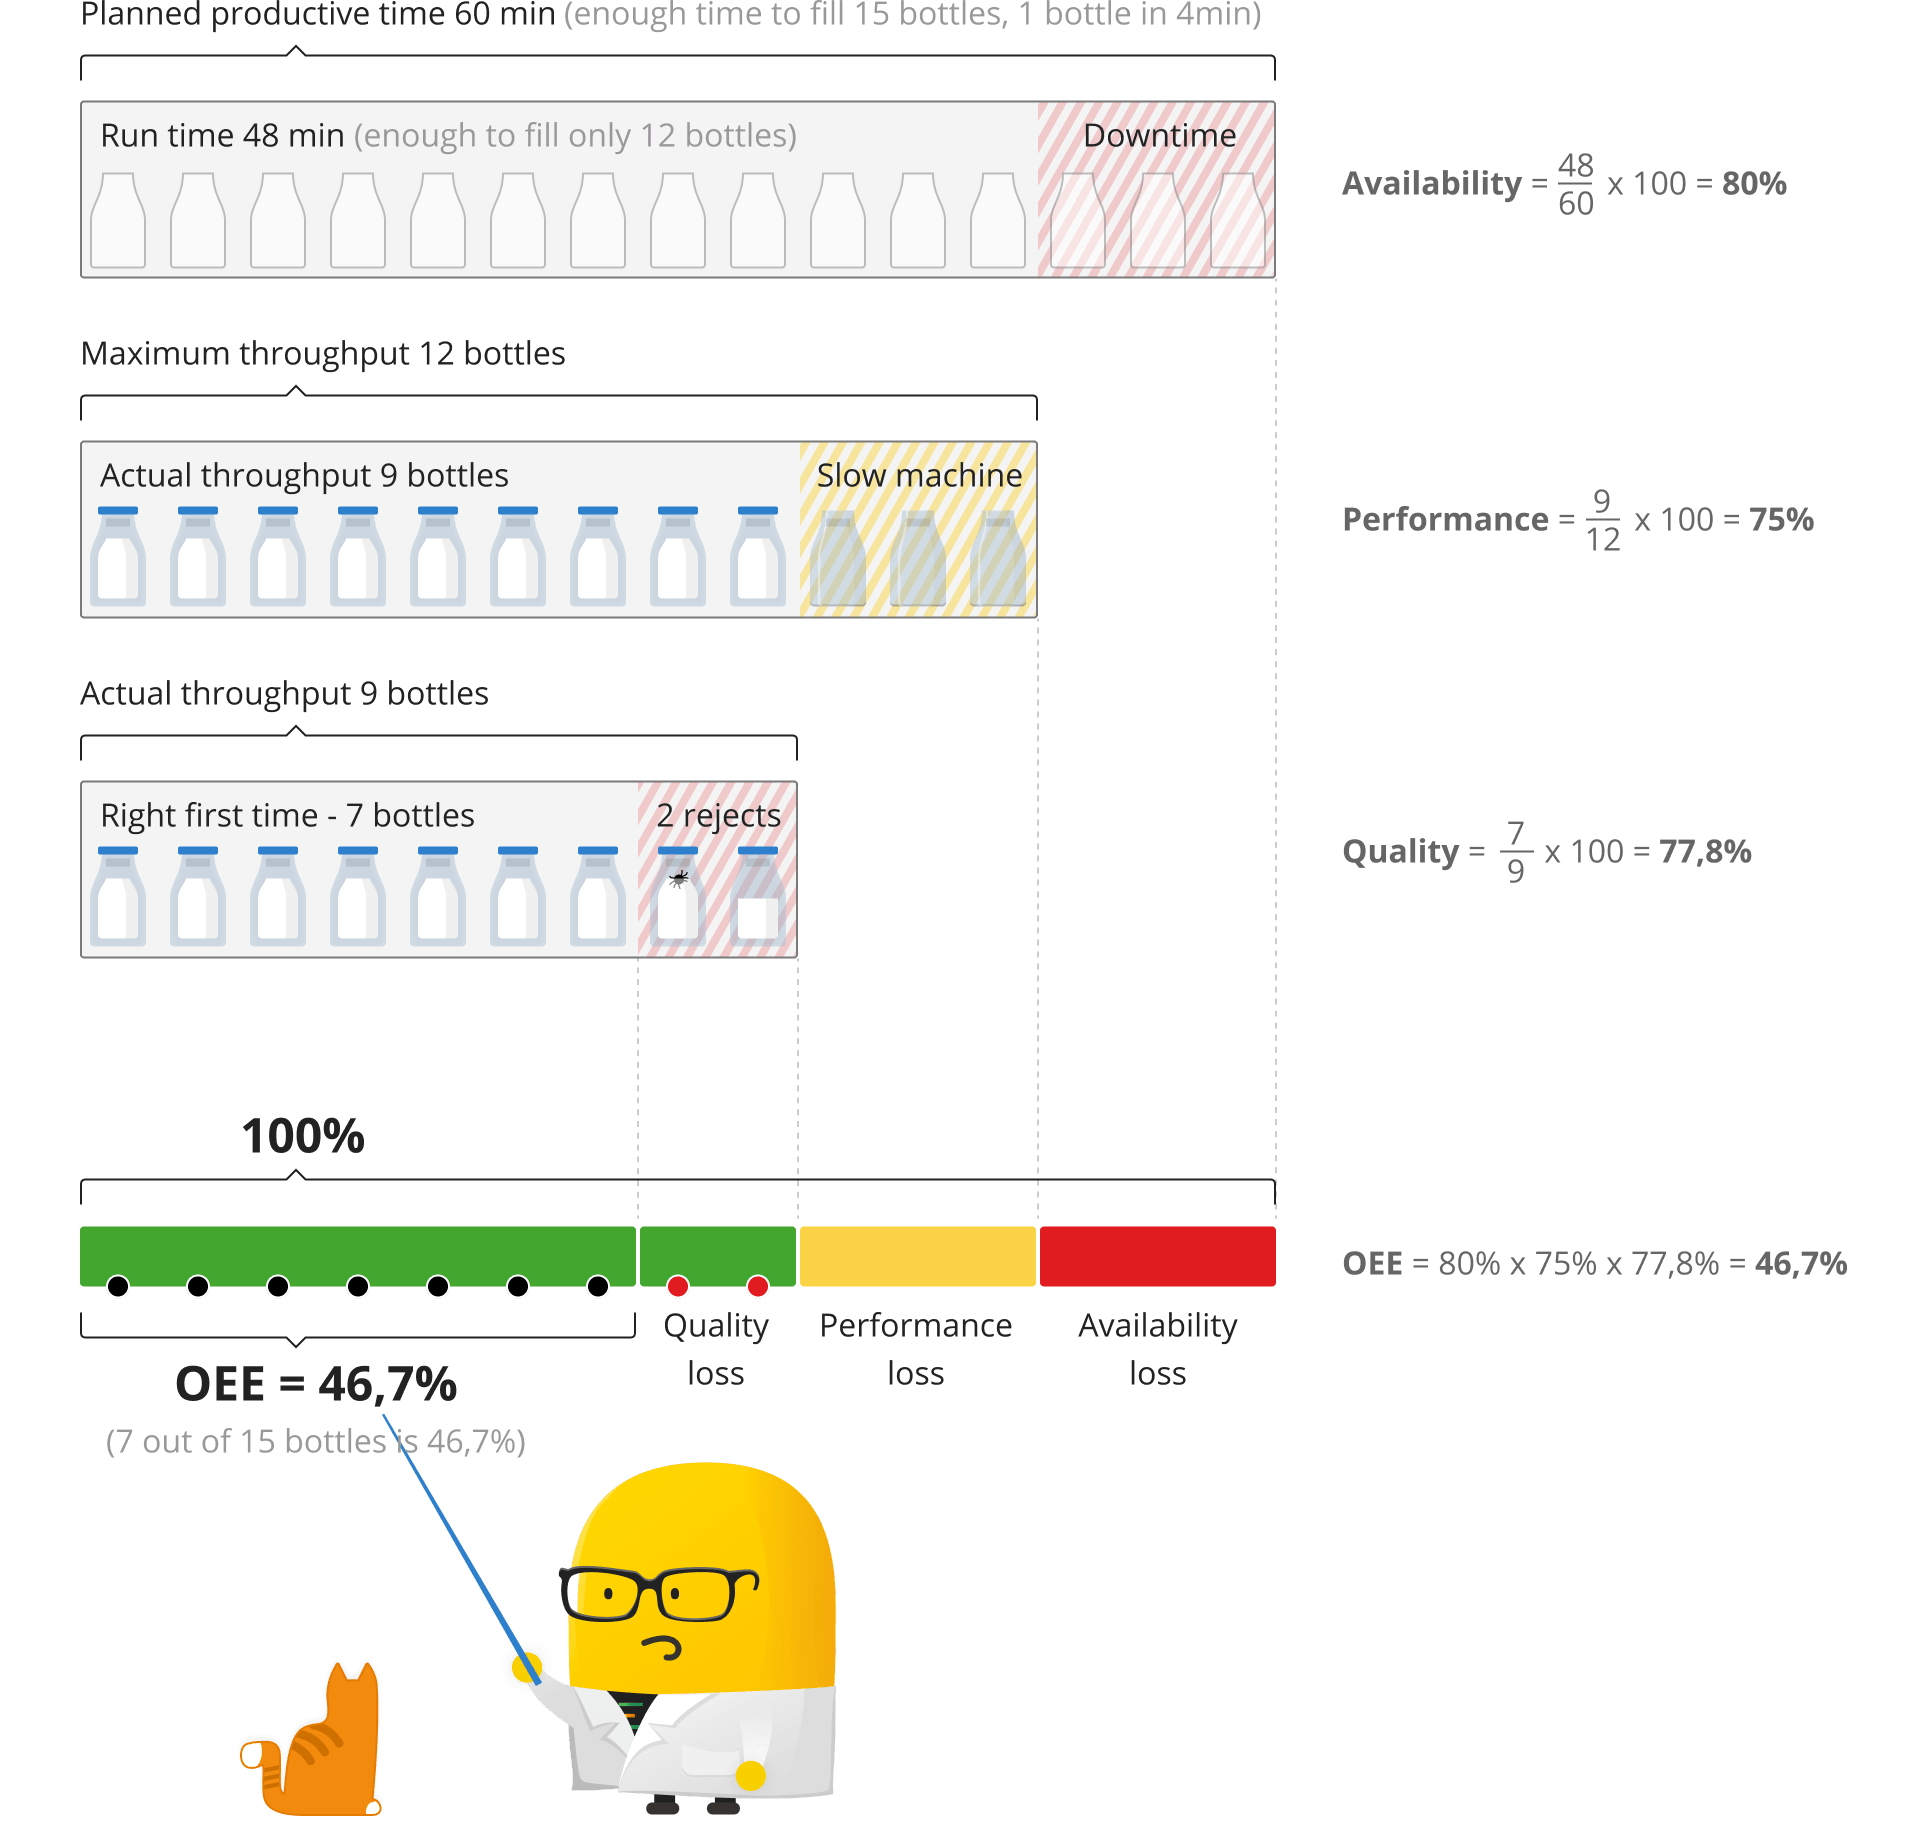This screenshot has width=1924, height=1834.
Task: Click the first black dot on green bar
Action: (118, 1286)
